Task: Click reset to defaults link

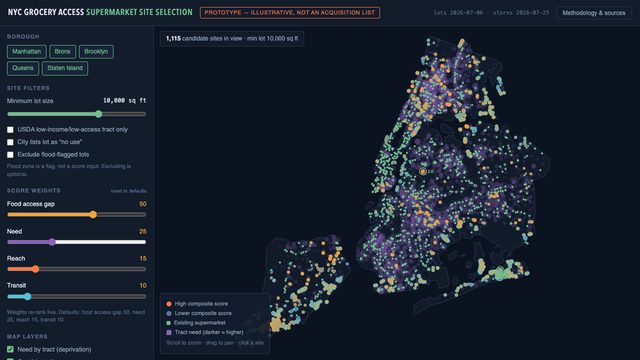Action: click(x=128, y=191)
